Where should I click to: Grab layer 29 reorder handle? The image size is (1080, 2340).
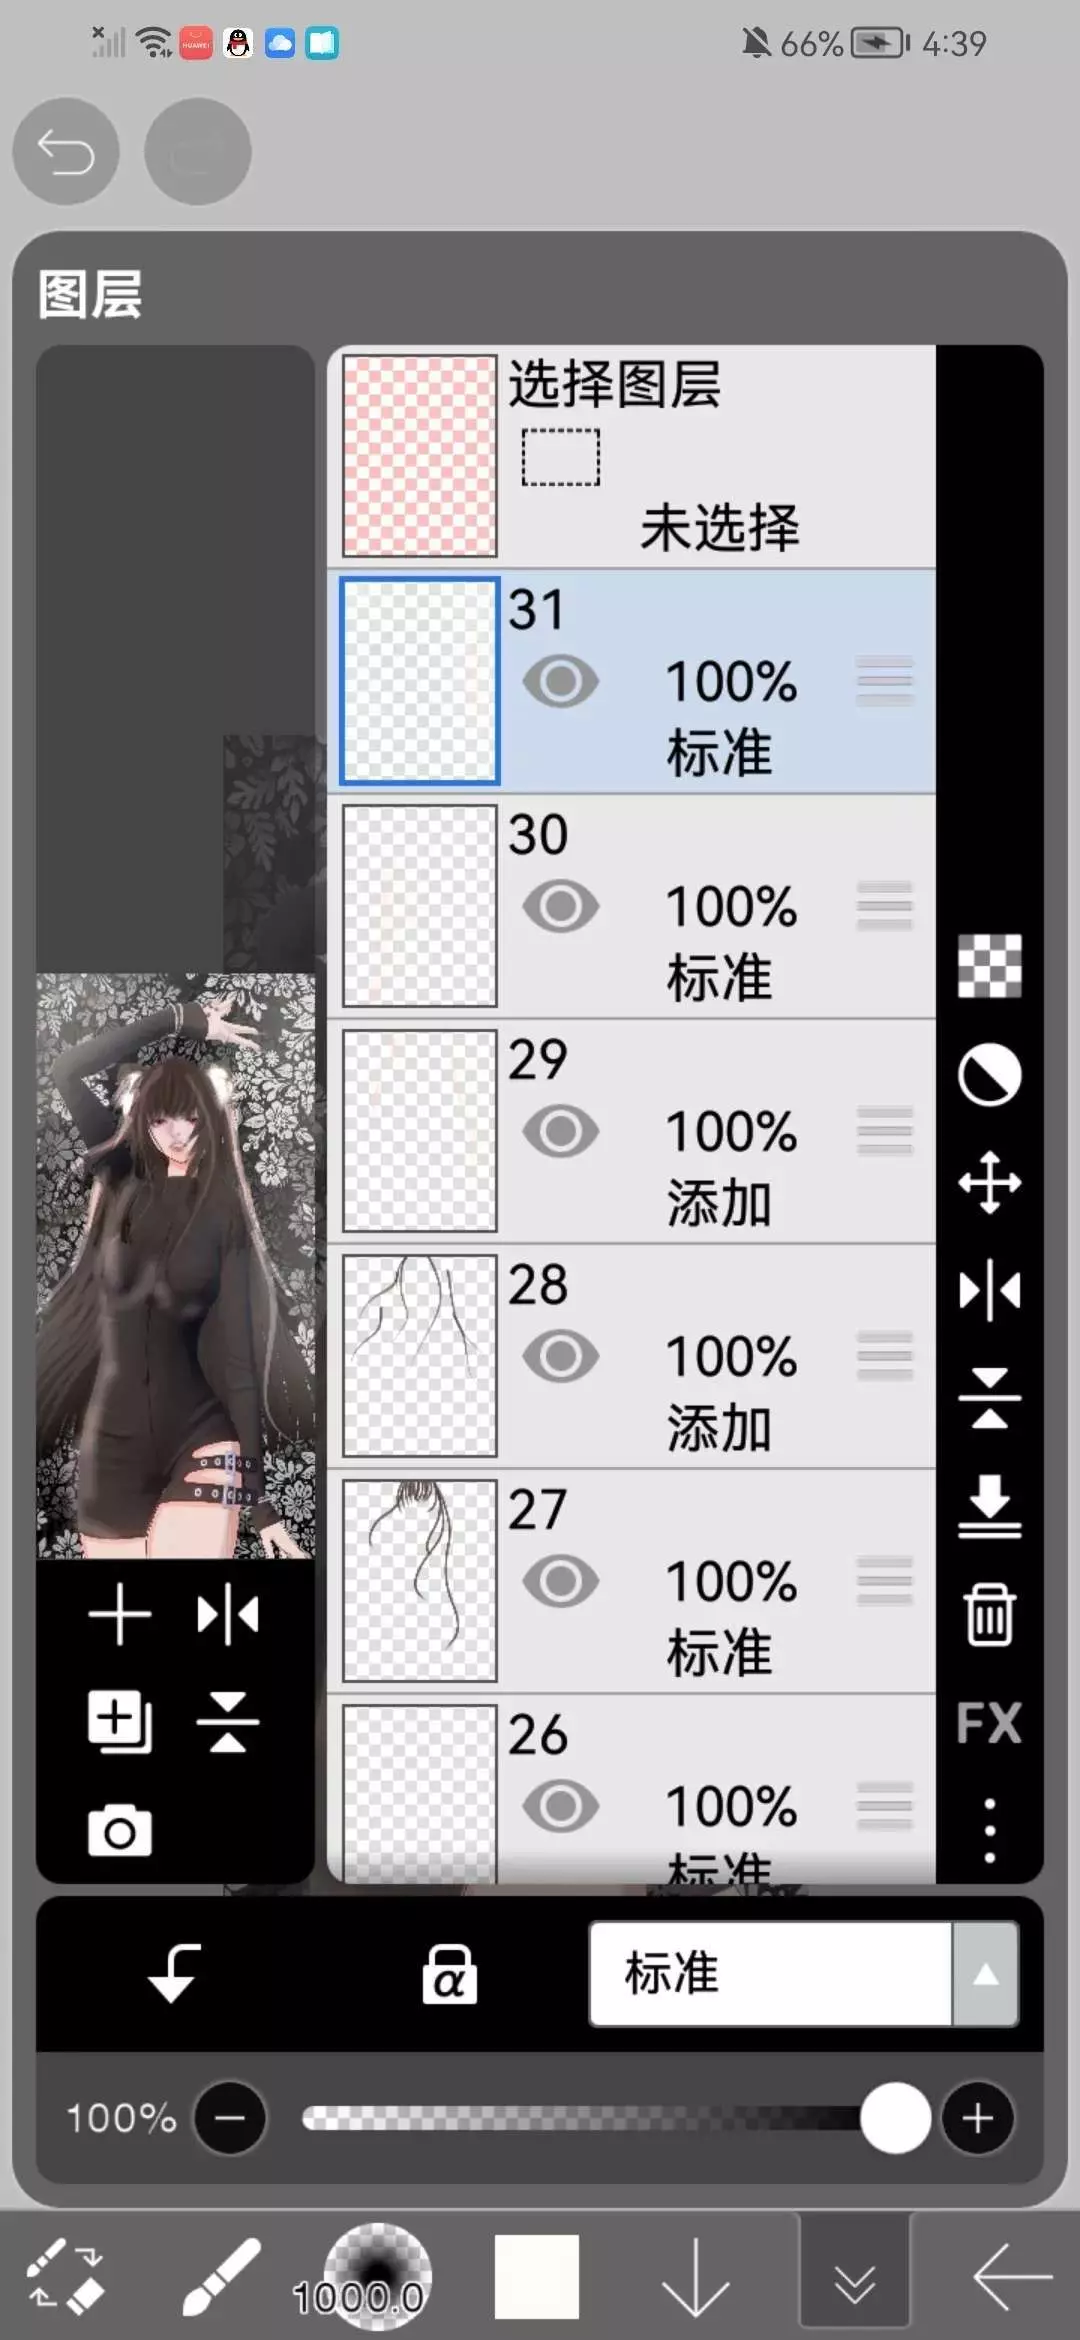(885, 1131)
